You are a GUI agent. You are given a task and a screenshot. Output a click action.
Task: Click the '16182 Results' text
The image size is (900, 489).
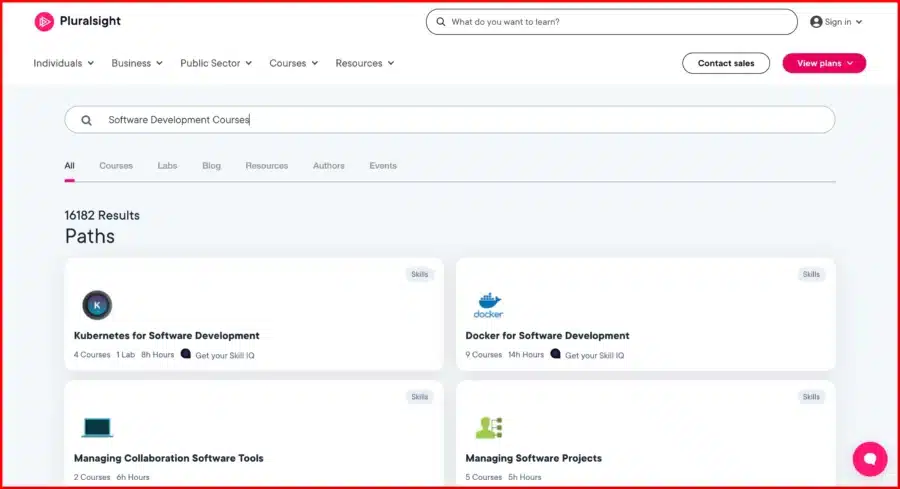pyautogui.click(x=102, y=215)
